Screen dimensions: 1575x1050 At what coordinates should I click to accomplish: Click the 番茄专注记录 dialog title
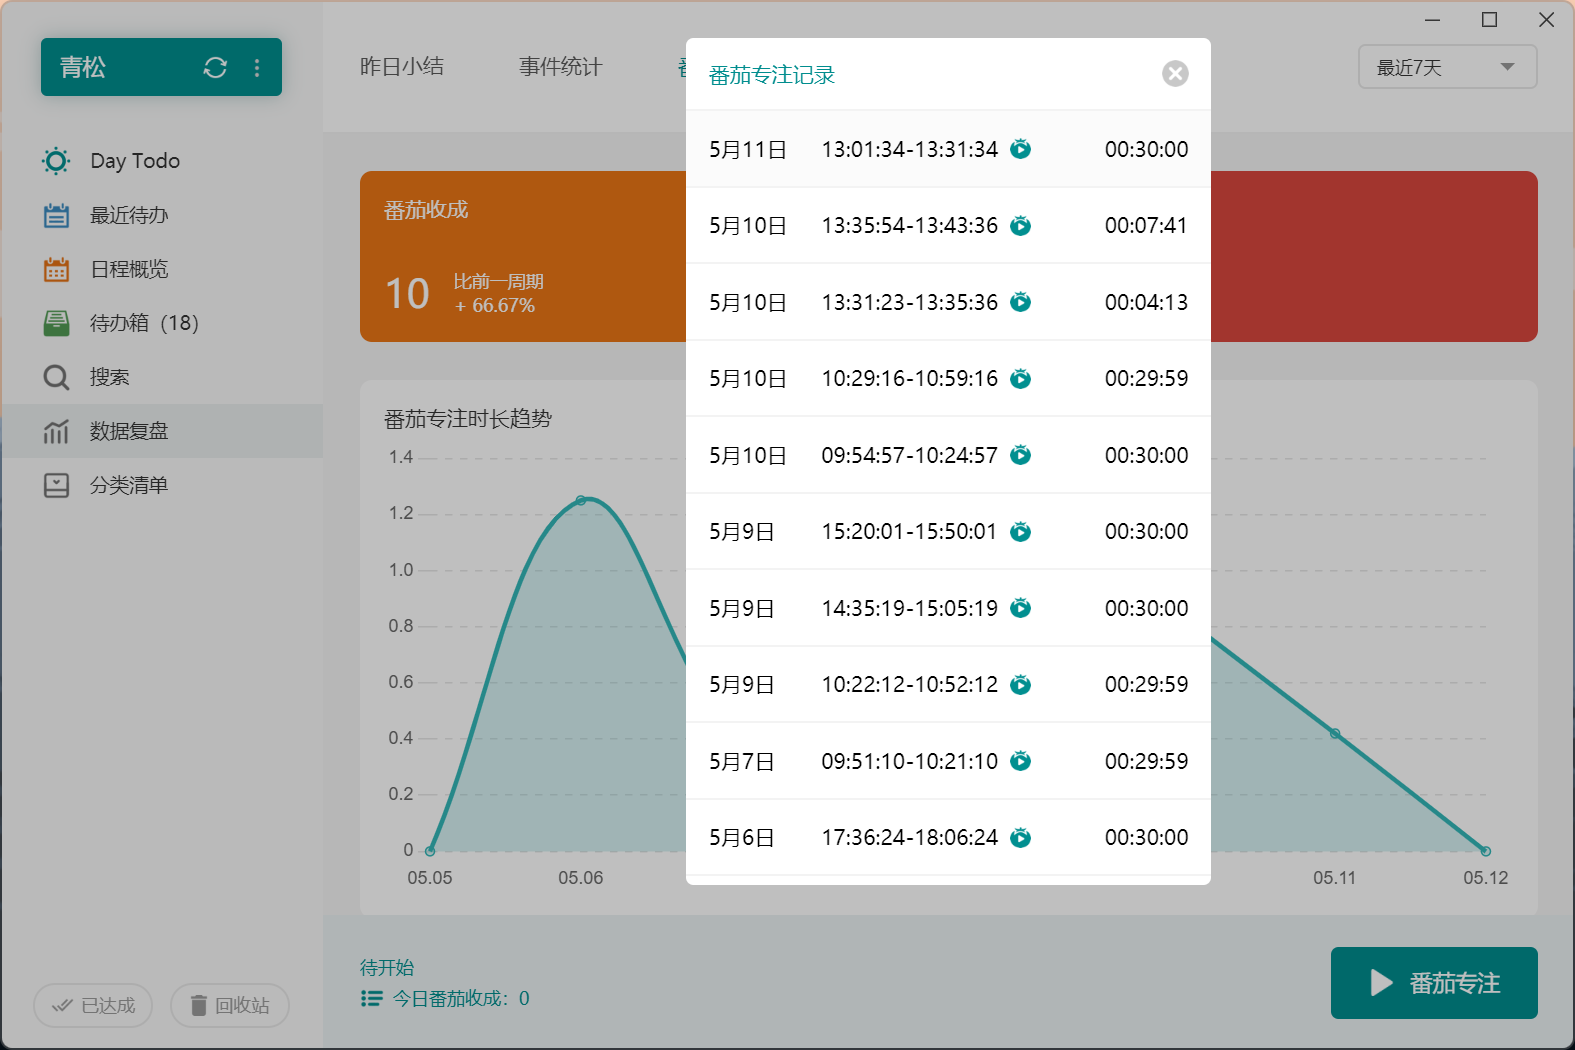772,74
